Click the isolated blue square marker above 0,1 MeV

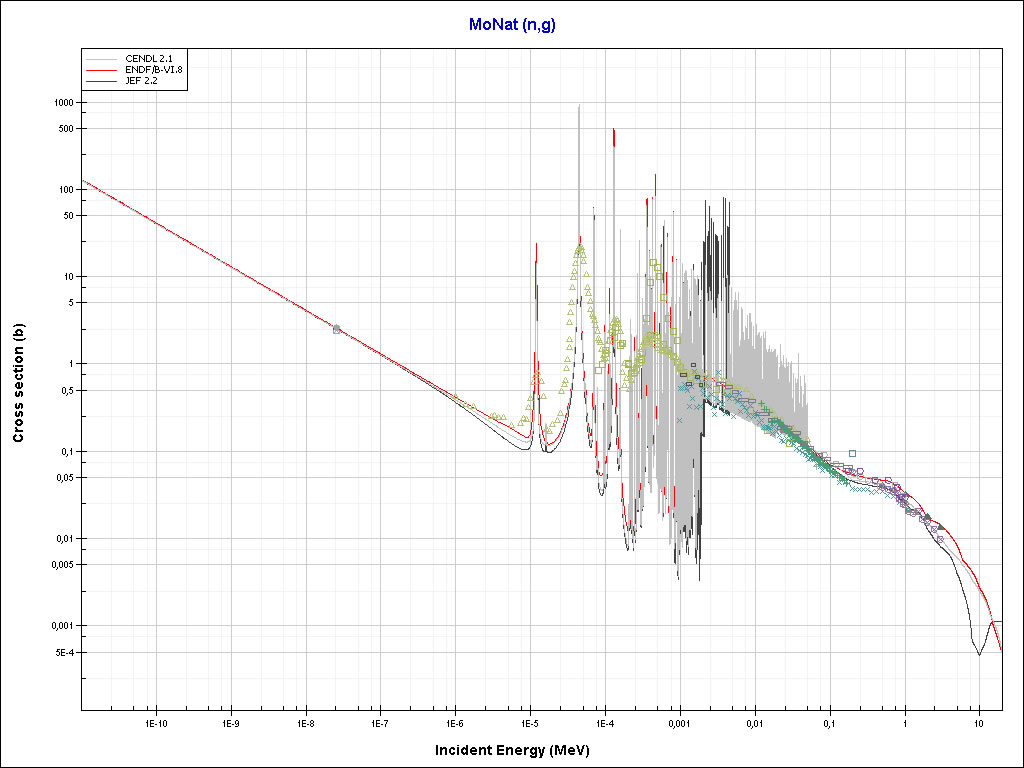pyautogui.click(x=852, y=453)
